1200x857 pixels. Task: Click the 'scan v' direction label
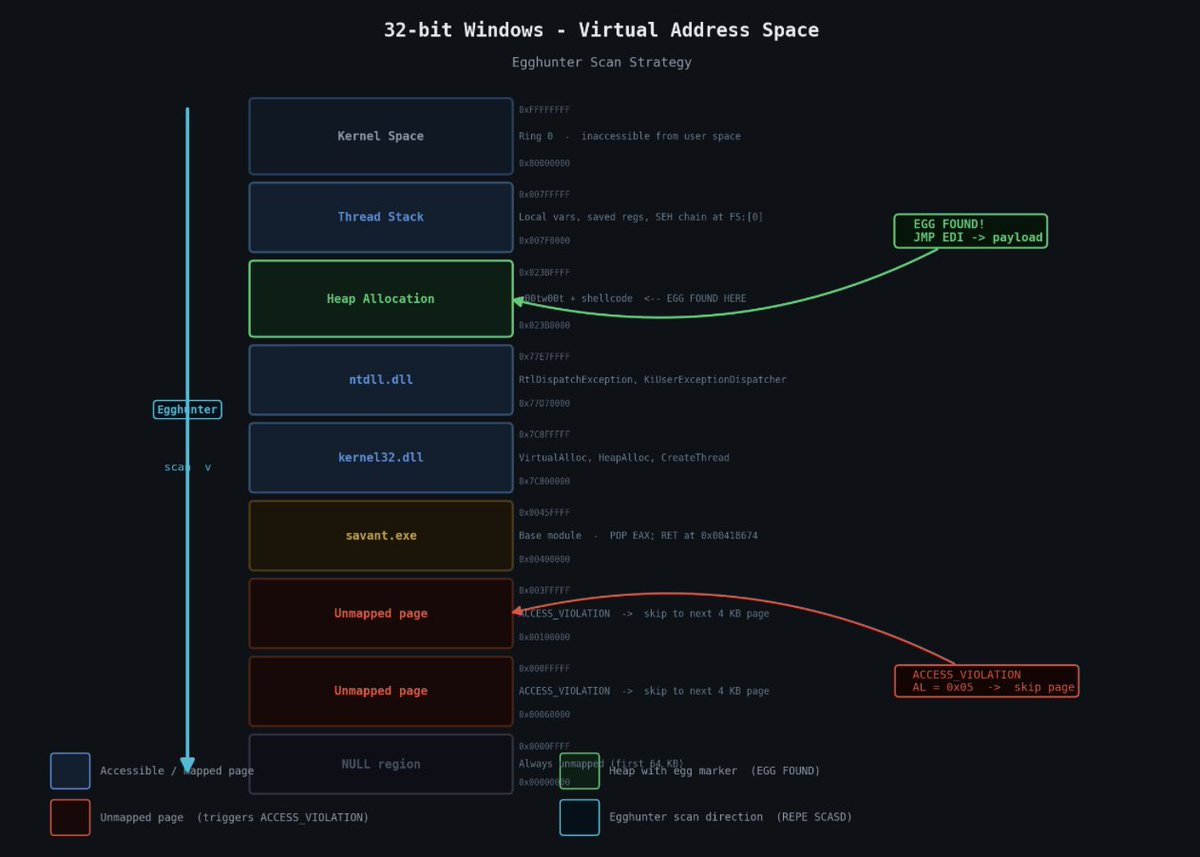point(188,467)
